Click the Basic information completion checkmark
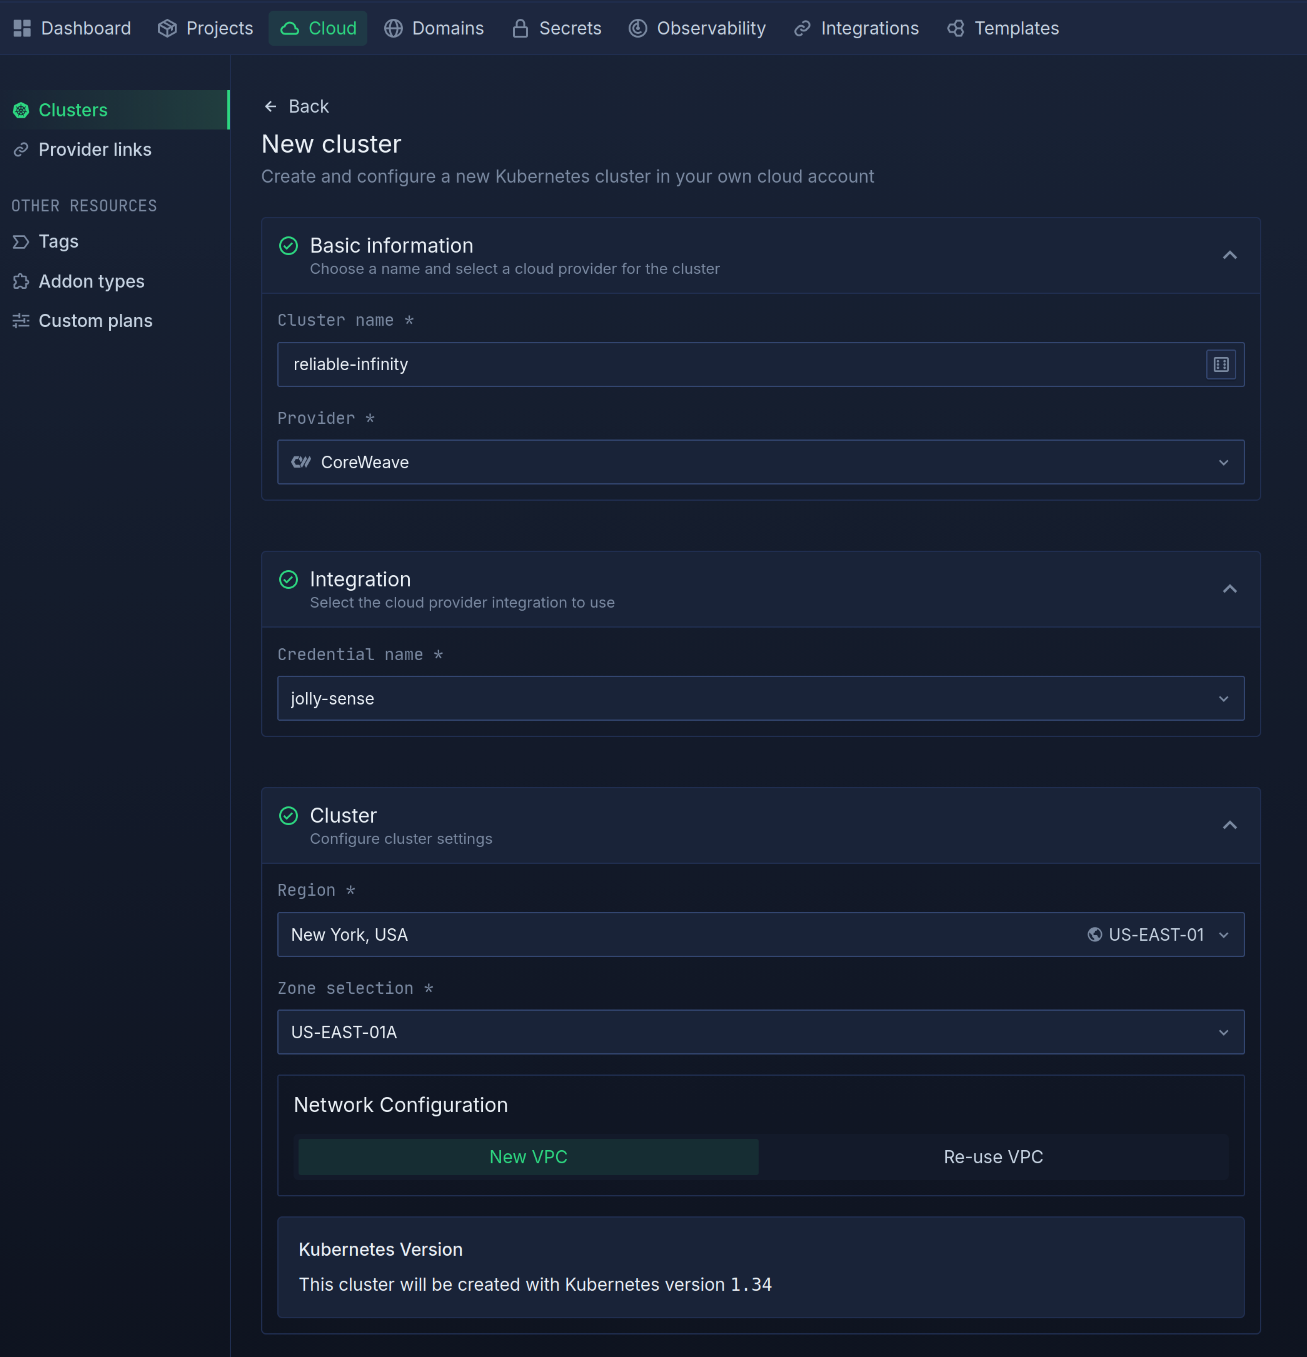This screenshot has height=1357, width=1307. 288,245
